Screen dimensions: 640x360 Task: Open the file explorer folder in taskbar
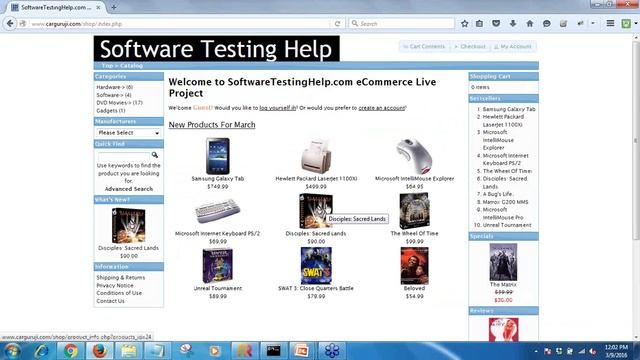pyautogui.click(x=128, y=351)
